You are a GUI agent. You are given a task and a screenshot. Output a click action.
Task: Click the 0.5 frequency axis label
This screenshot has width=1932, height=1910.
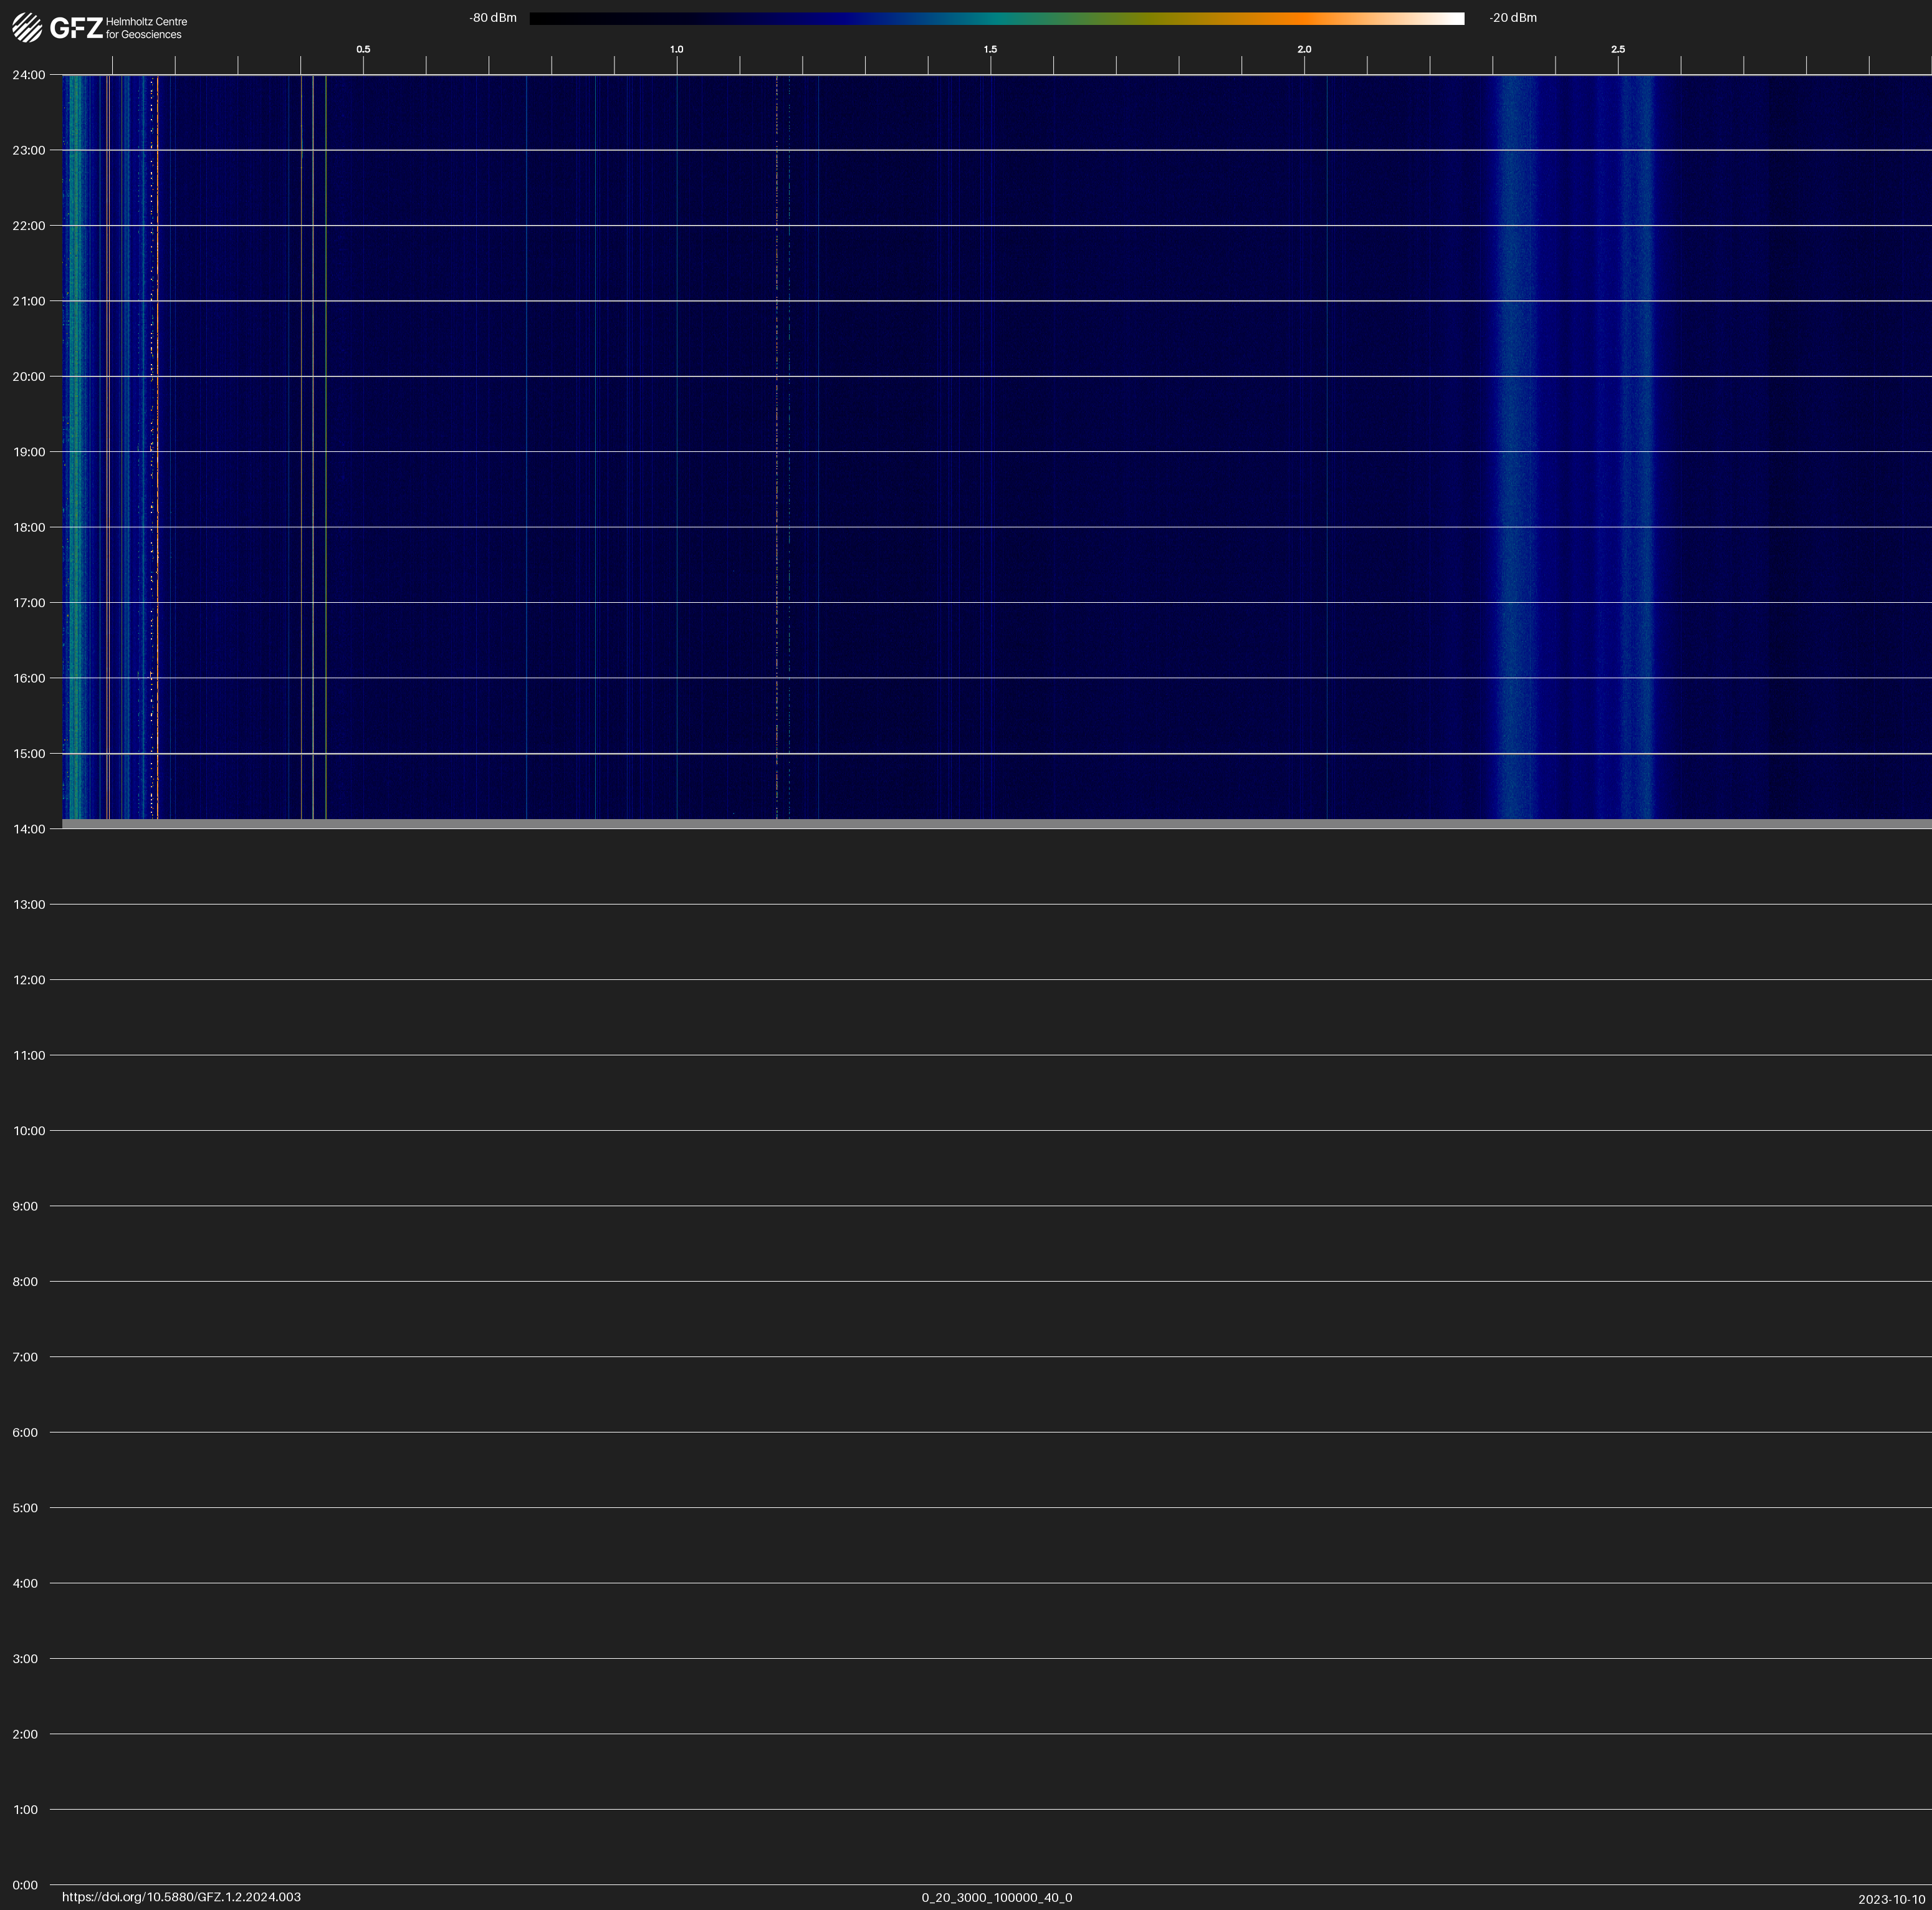click(363, 49)
